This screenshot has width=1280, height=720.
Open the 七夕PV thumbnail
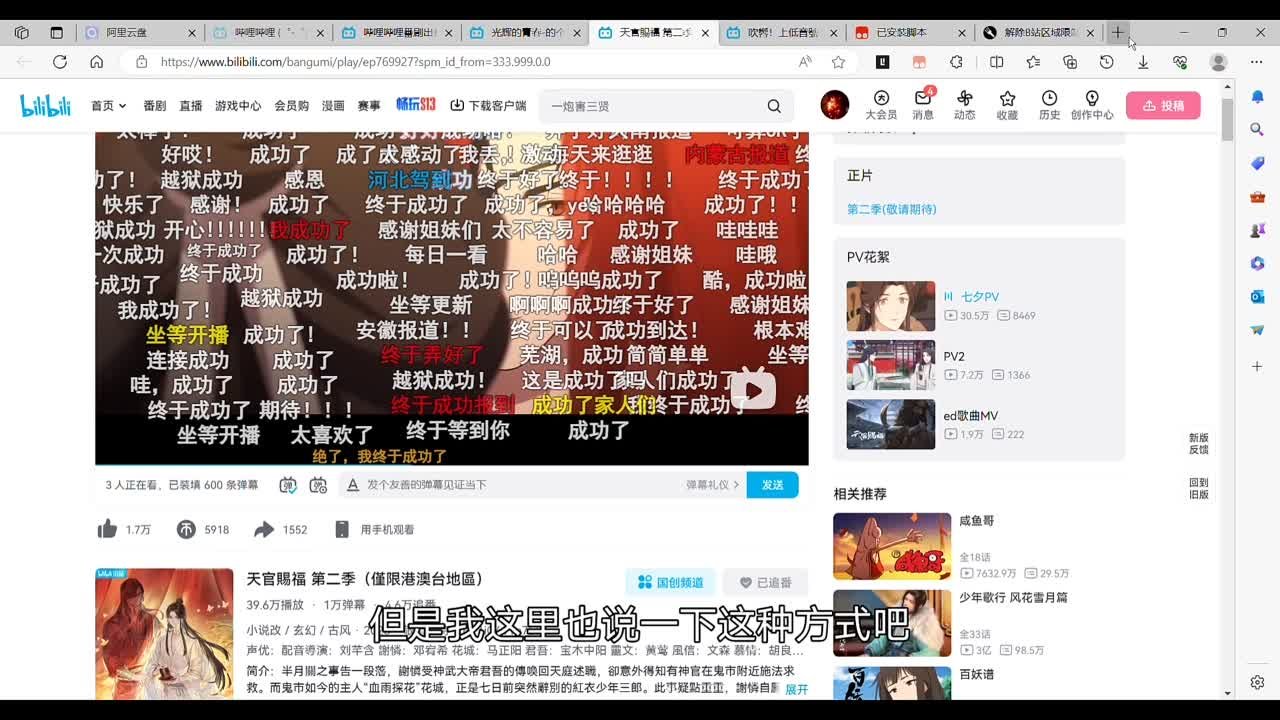891,306
